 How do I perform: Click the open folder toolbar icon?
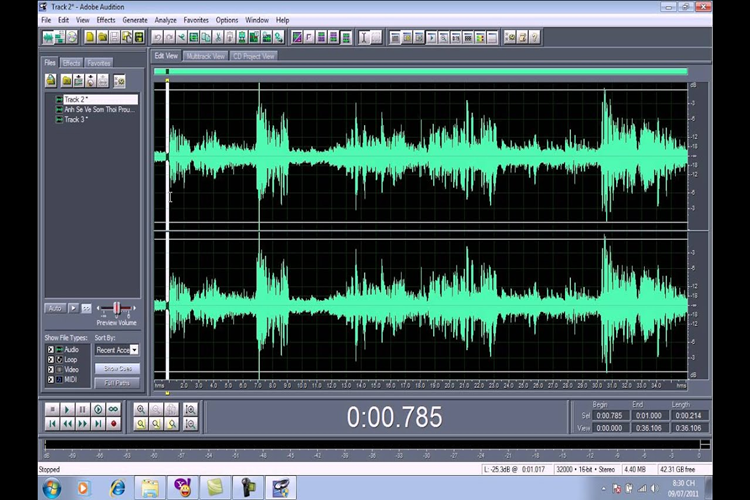tap(102, 37)
